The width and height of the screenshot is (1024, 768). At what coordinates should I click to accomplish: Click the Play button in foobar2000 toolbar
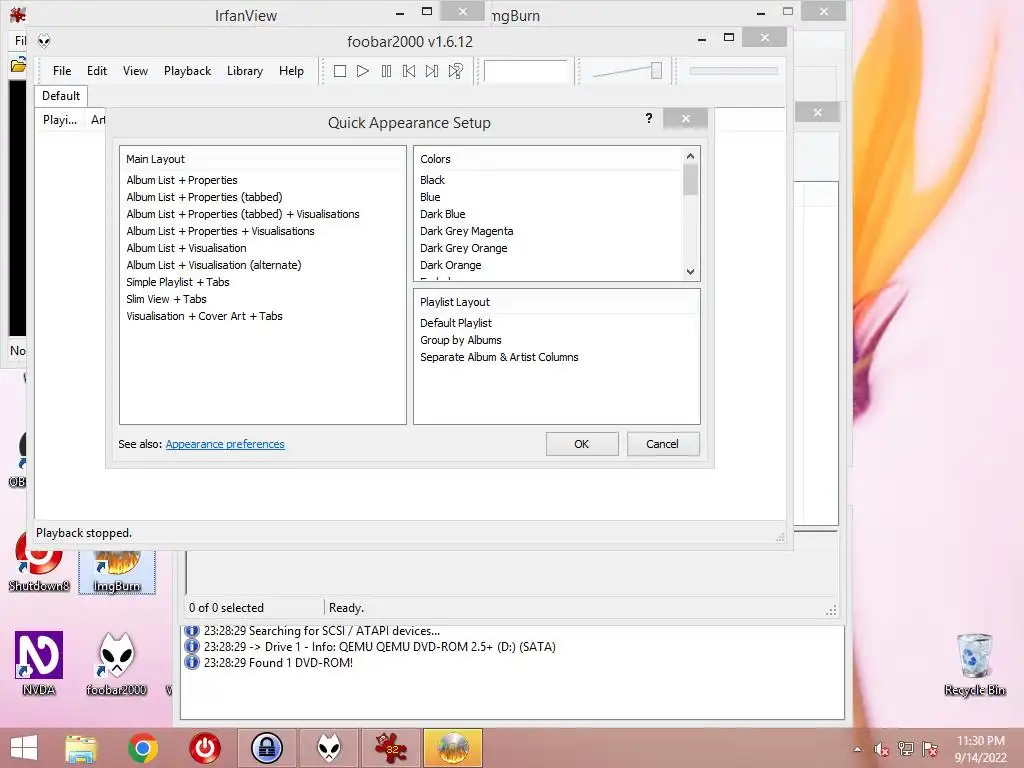[363, 71]
